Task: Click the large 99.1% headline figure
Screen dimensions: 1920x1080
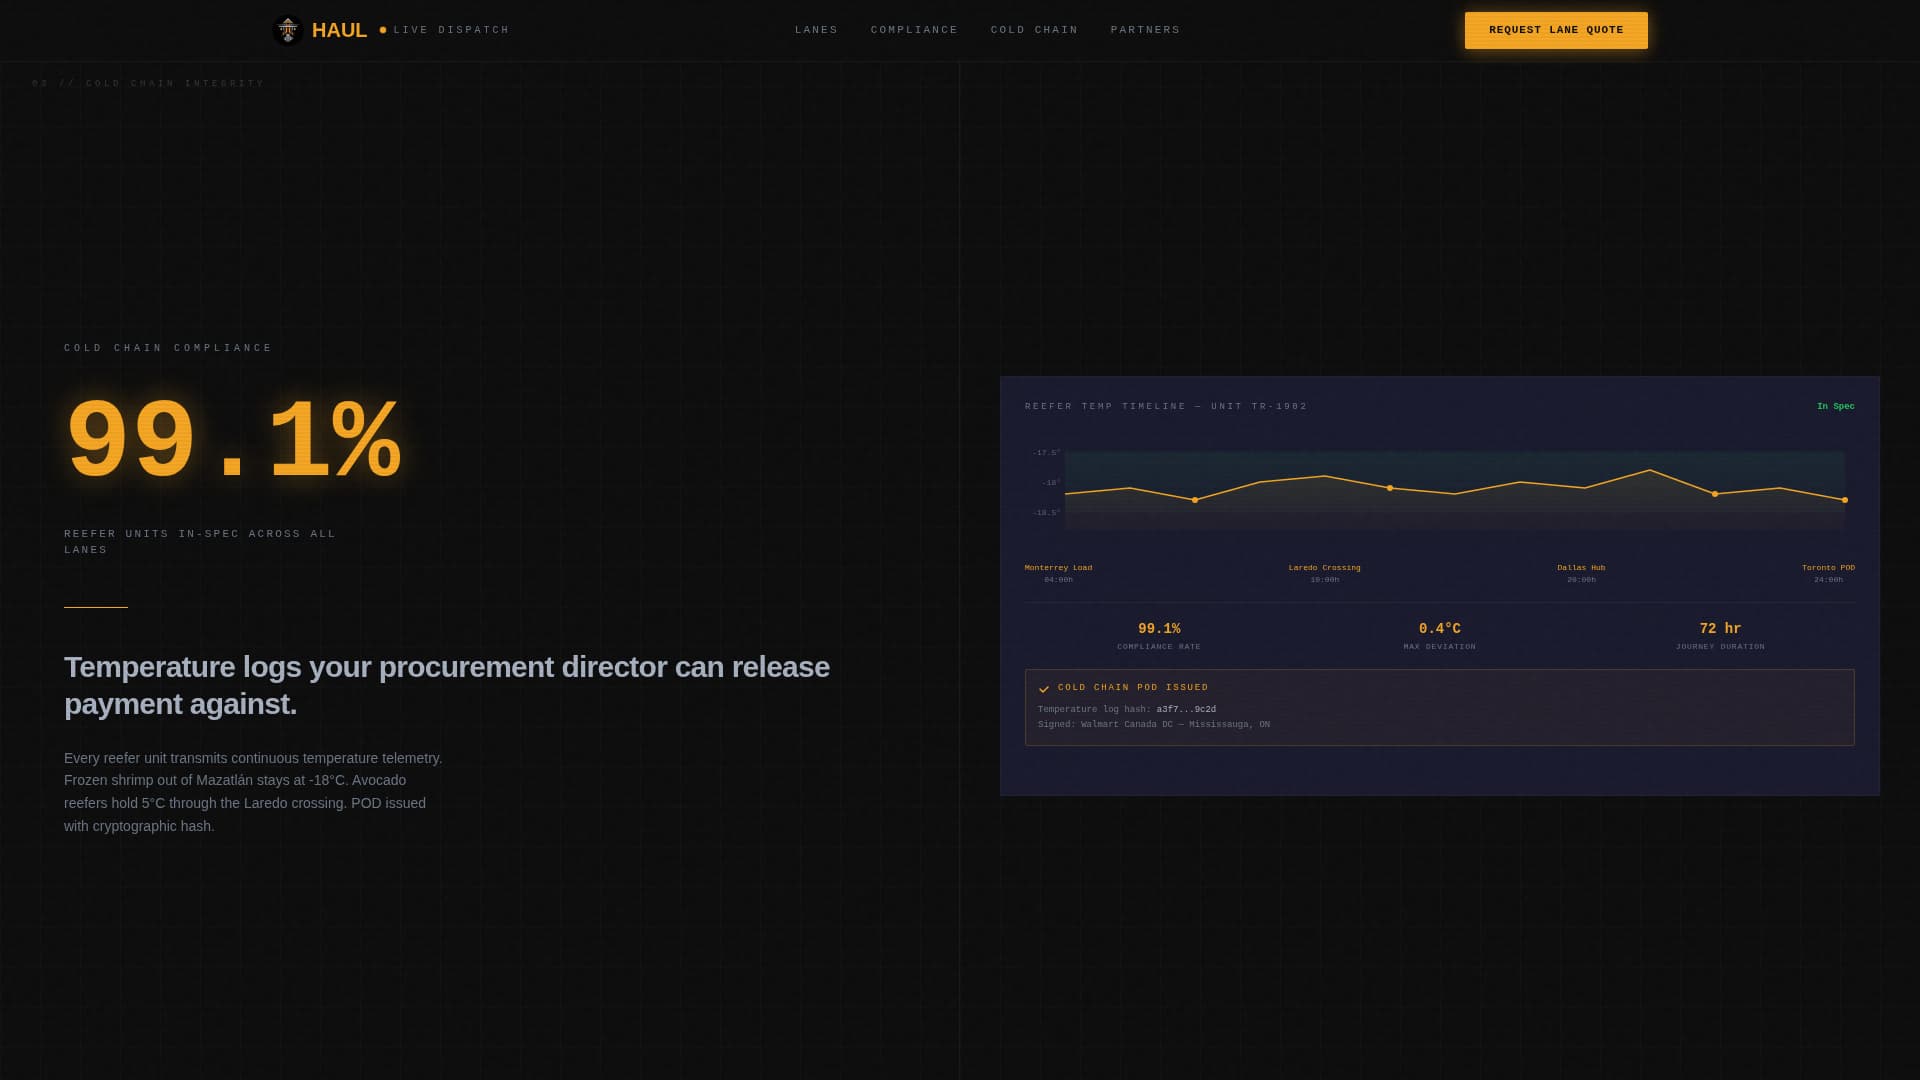Action: pos(233,440)
